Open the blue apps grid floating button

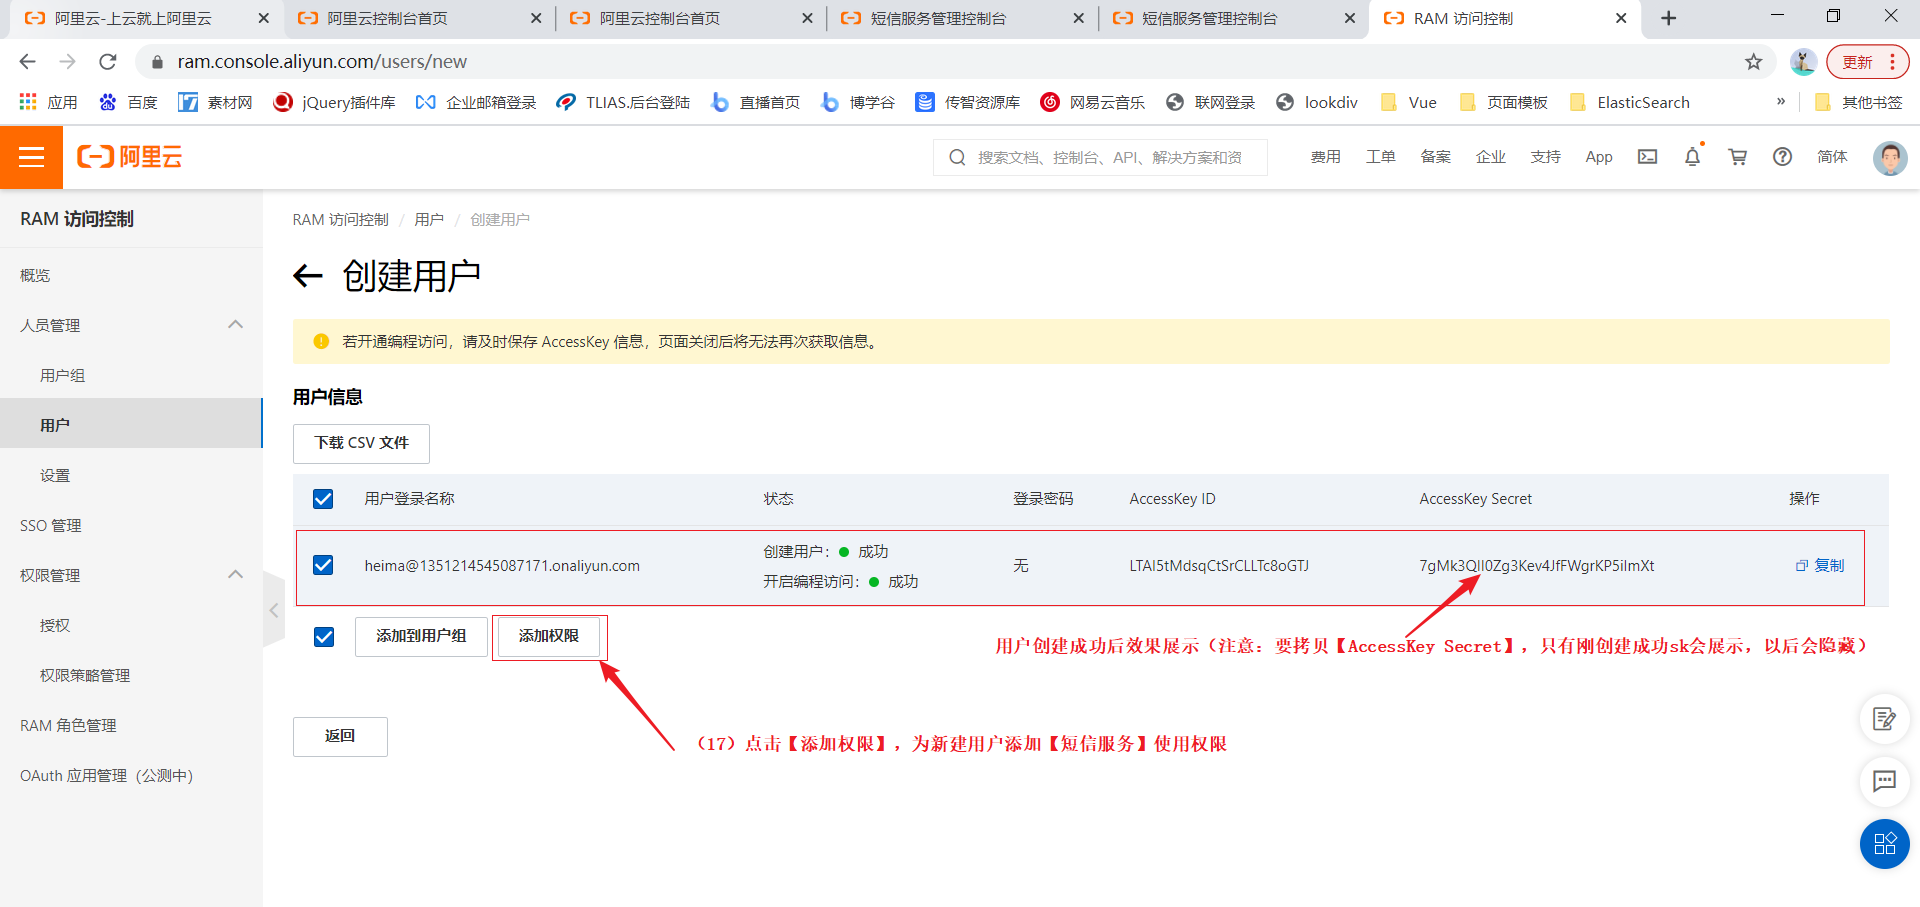1884,844
